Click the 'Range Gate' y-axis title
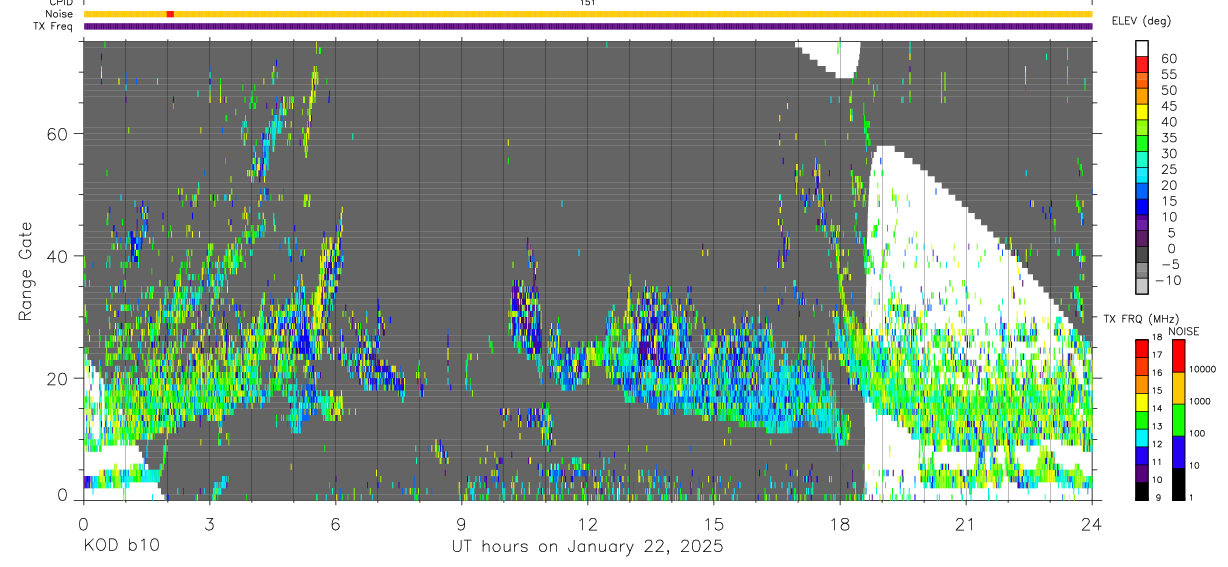Screen dimensions: 1228x567 (27, 271)
